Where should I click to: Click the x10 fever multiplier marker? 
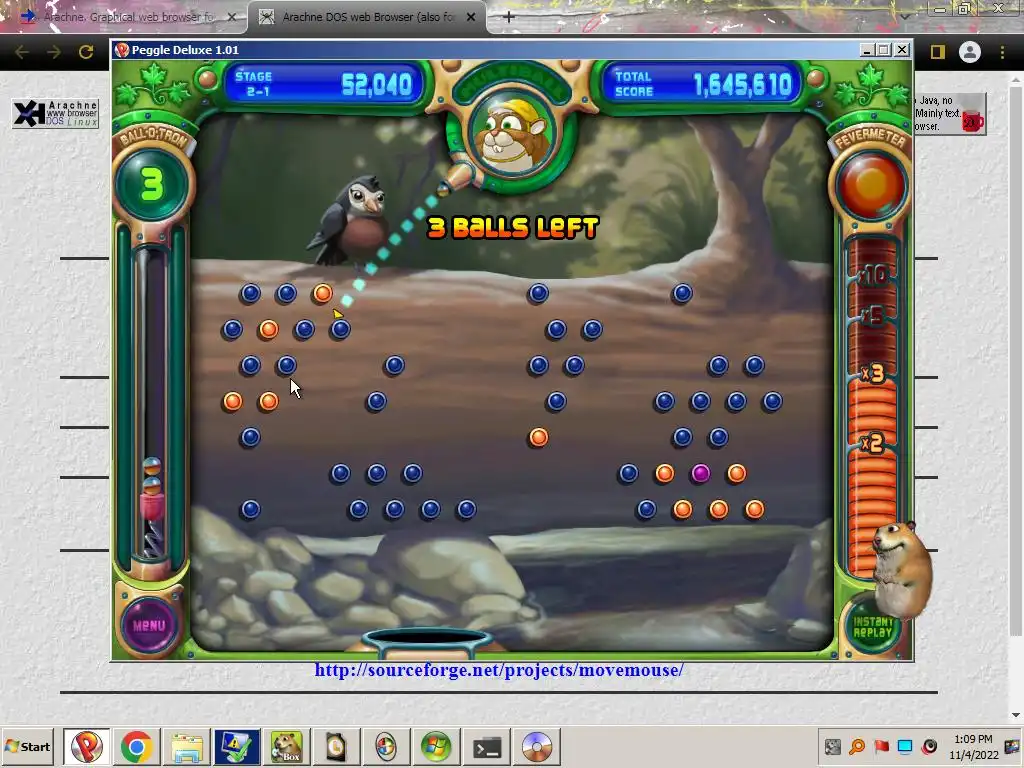pyautogui.click(x=872, y=275)
